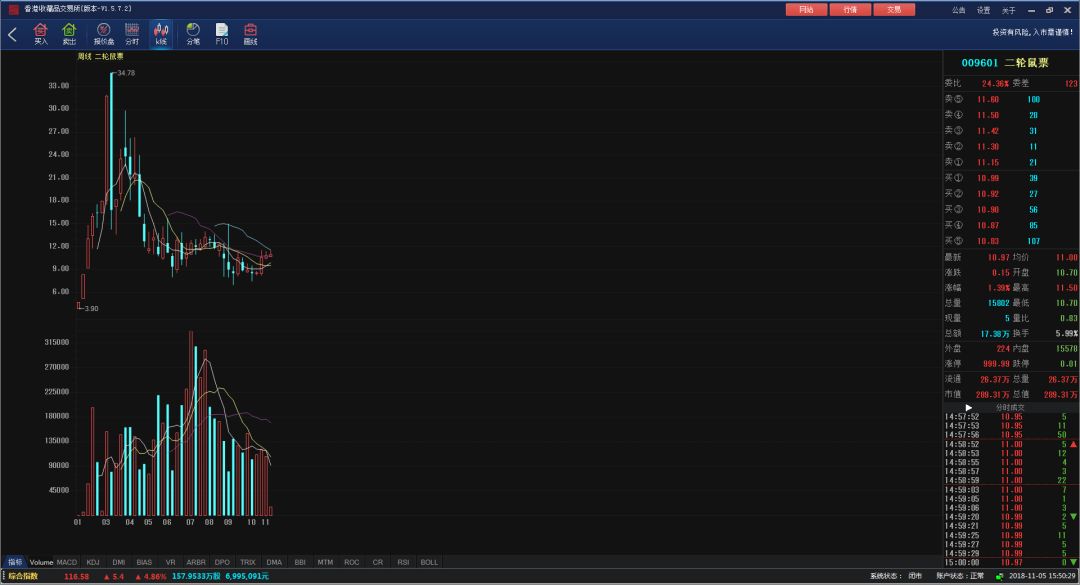This screenshot has height=585, width=1080.
Task: Switch to the ARBR indicator tab
Action: coord(196,562)
